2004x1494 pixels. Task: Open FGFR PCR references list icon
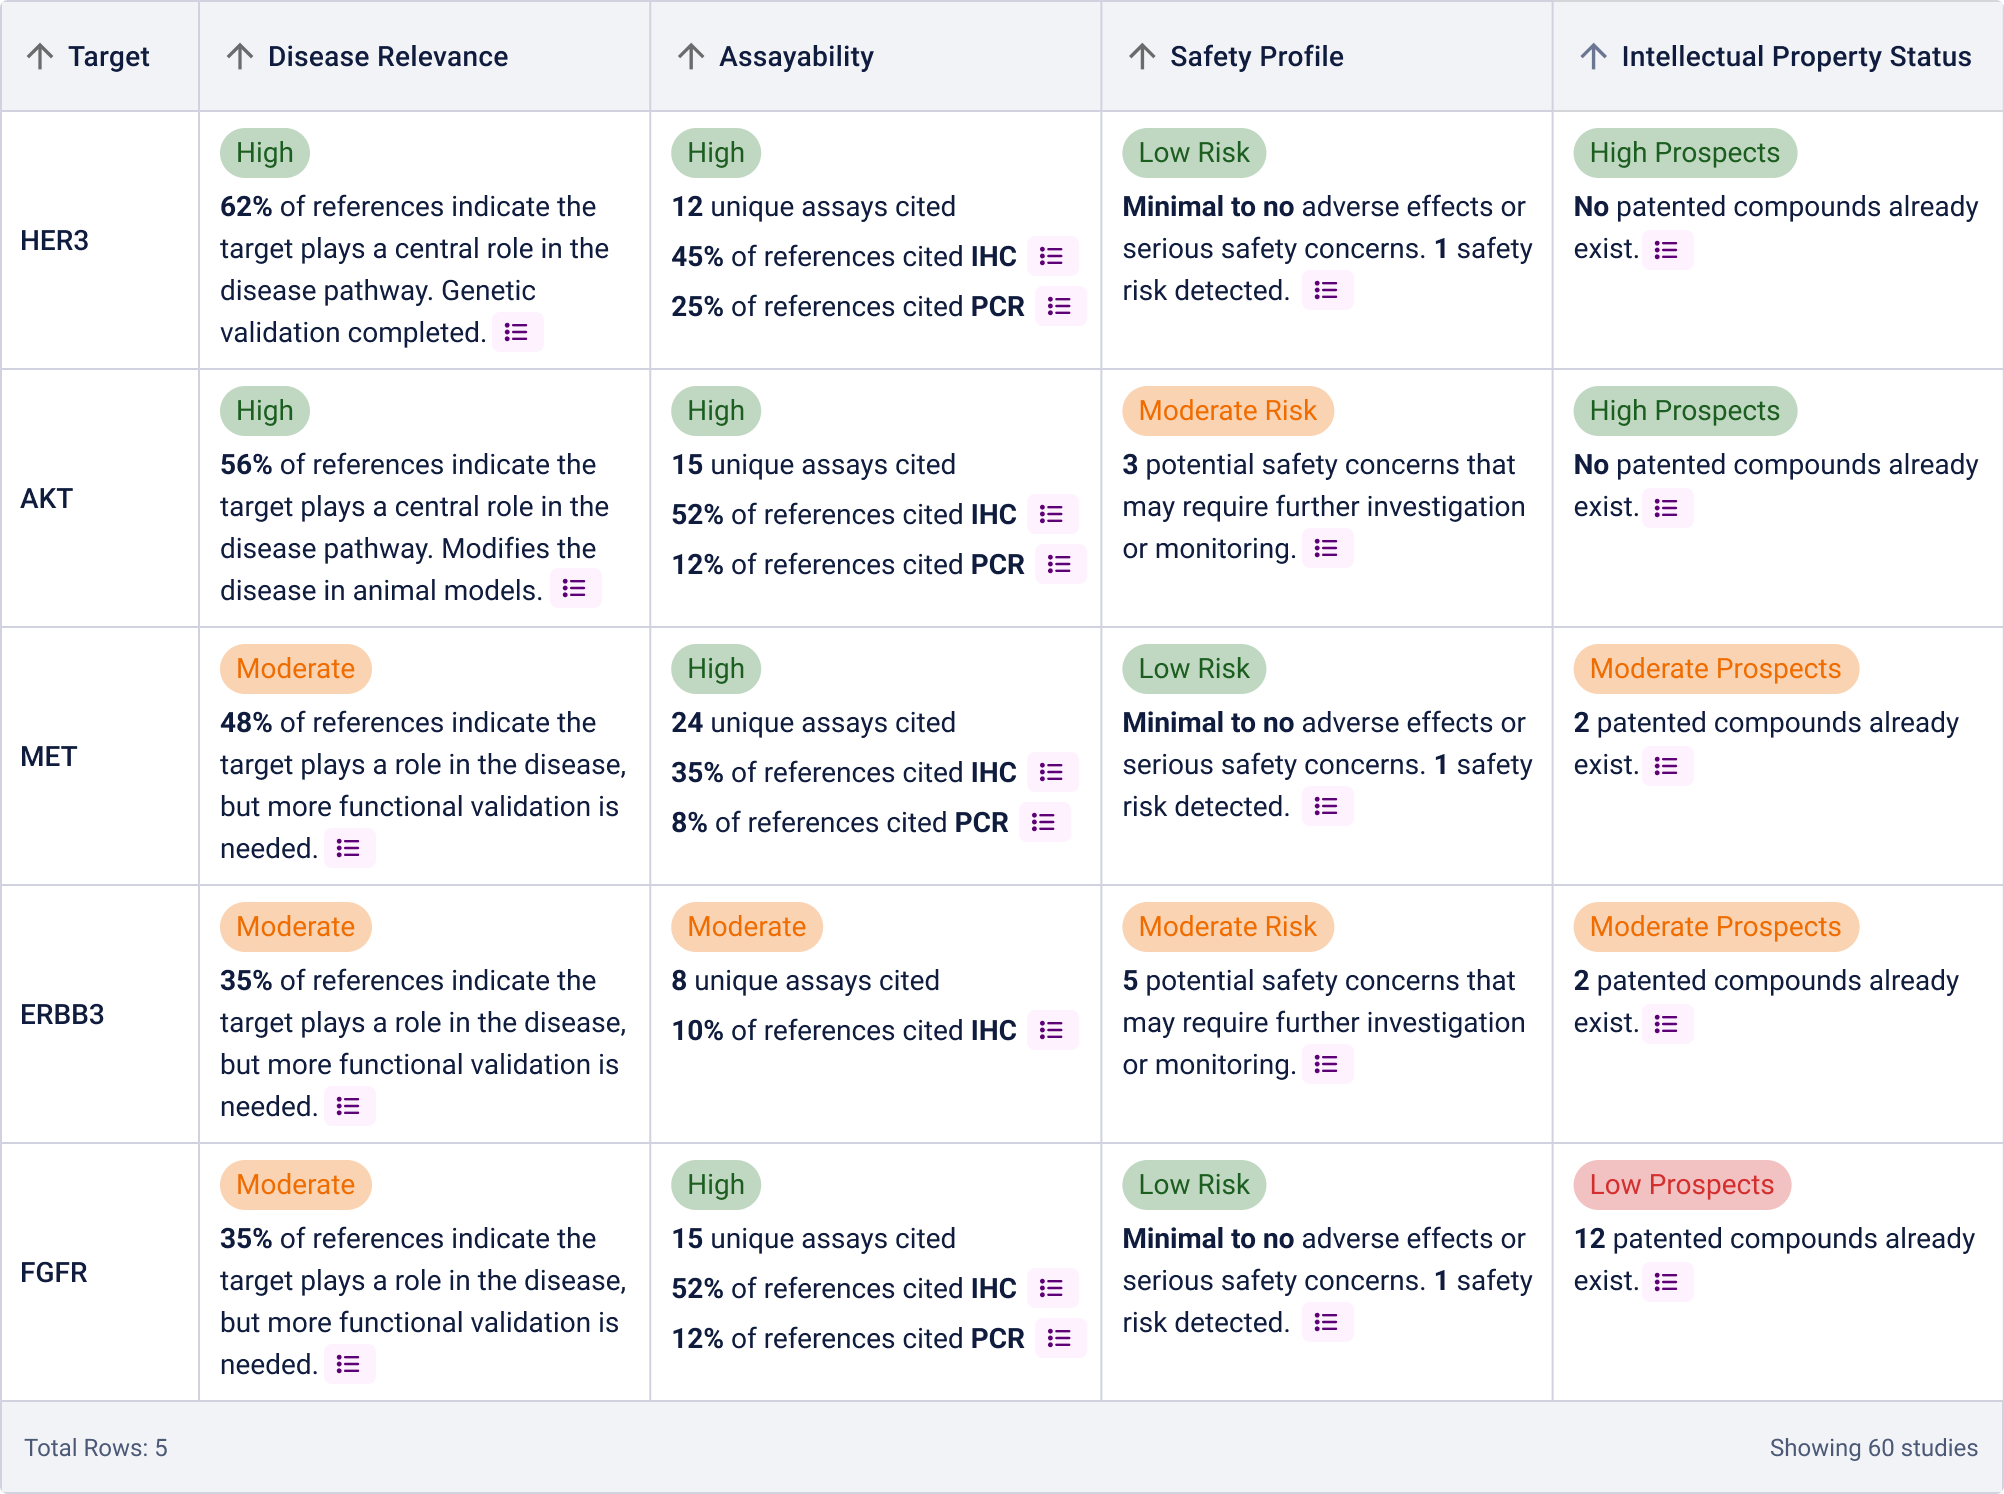tap(1060, 1338)
